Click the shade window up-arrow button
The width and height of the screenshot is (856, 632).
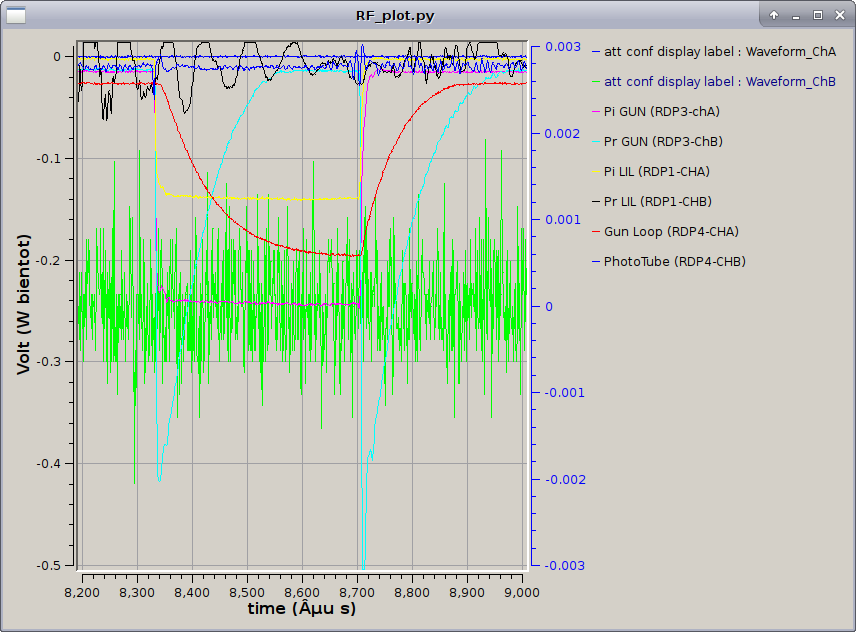click(x=774, y=16)
